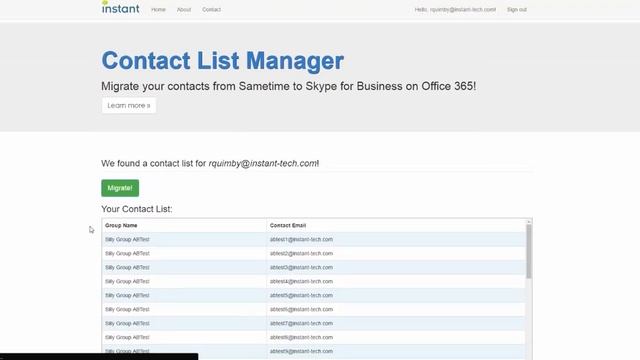Viewport: 640px width, 360px height.
Task: Click the Learn more button
Action: pos(129,105)
